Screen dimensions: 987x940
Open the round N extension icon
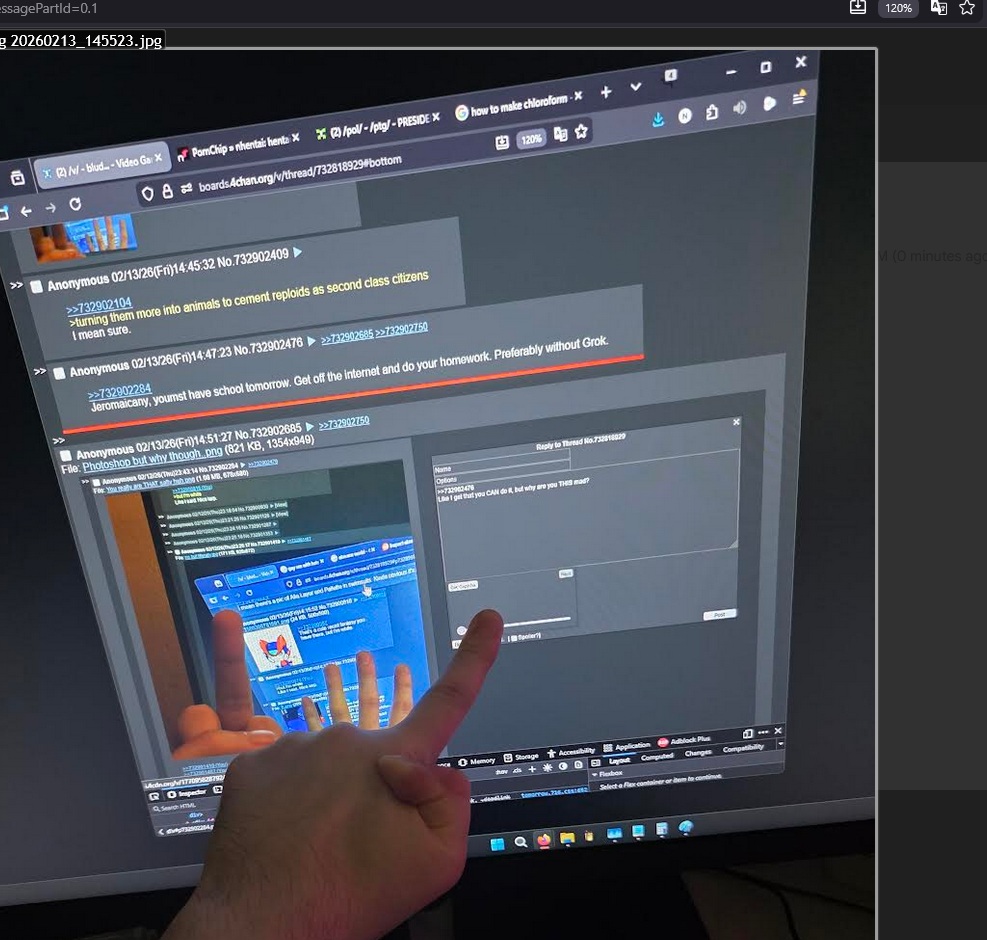(x=685, y=115)
